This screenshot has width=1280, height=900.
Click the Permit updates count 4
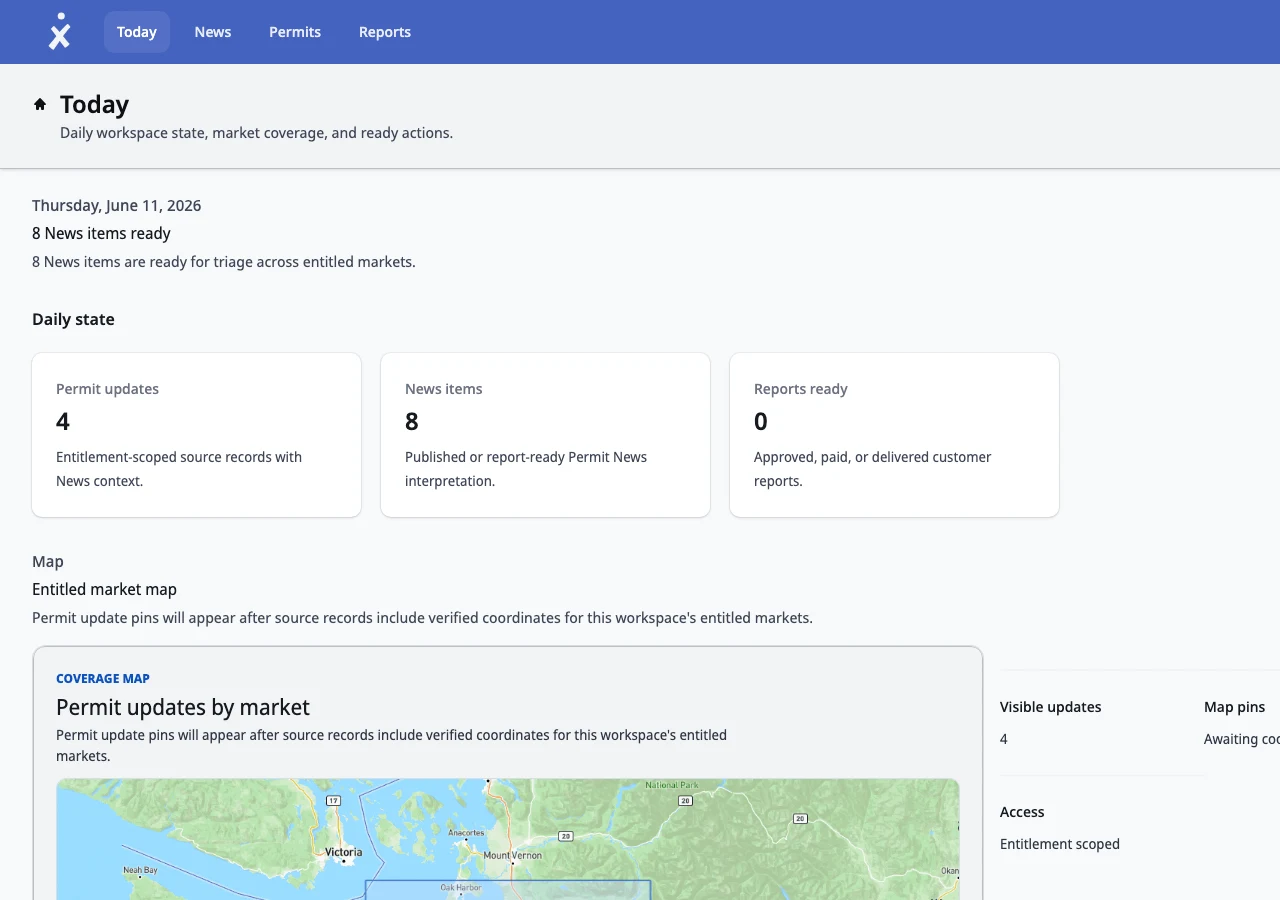coord(63,421)
